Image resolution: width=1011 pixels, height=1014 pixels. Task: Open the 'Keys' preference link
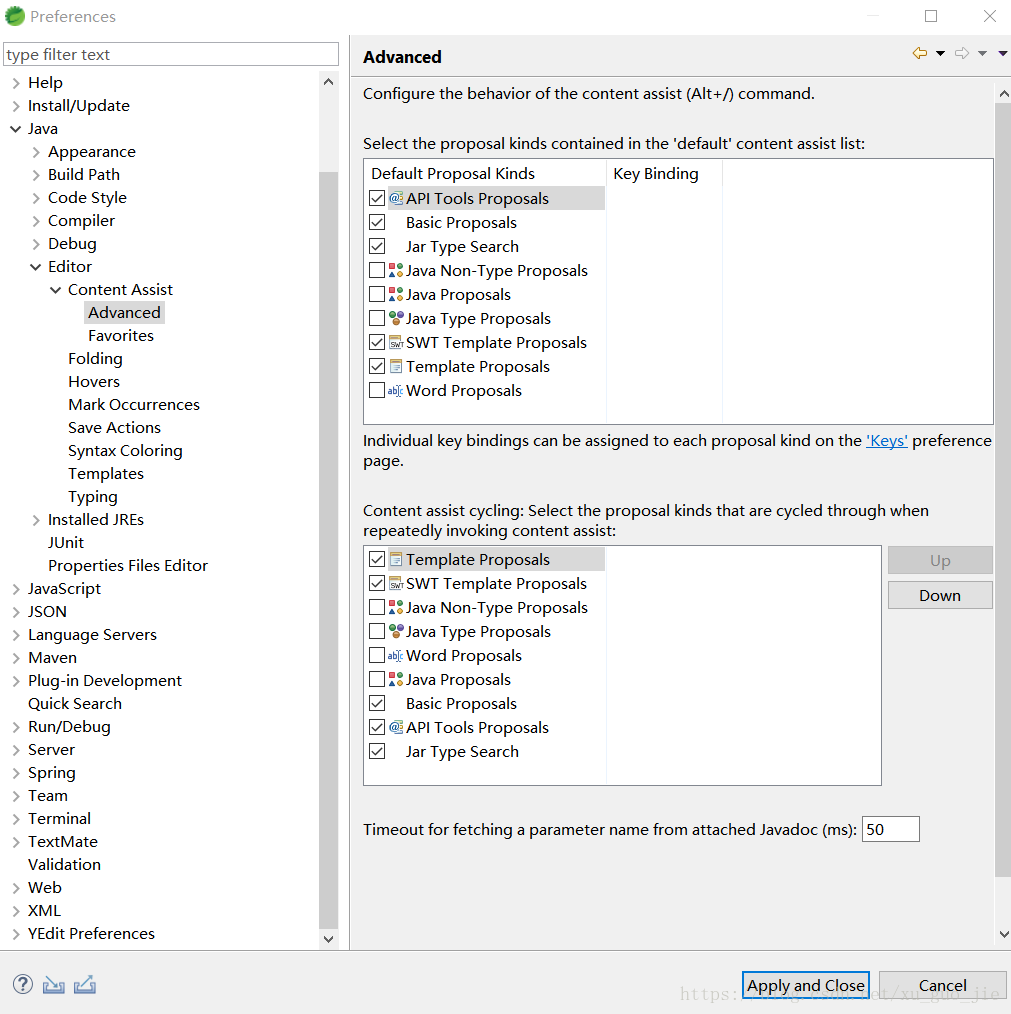click(x=886, y=440)
